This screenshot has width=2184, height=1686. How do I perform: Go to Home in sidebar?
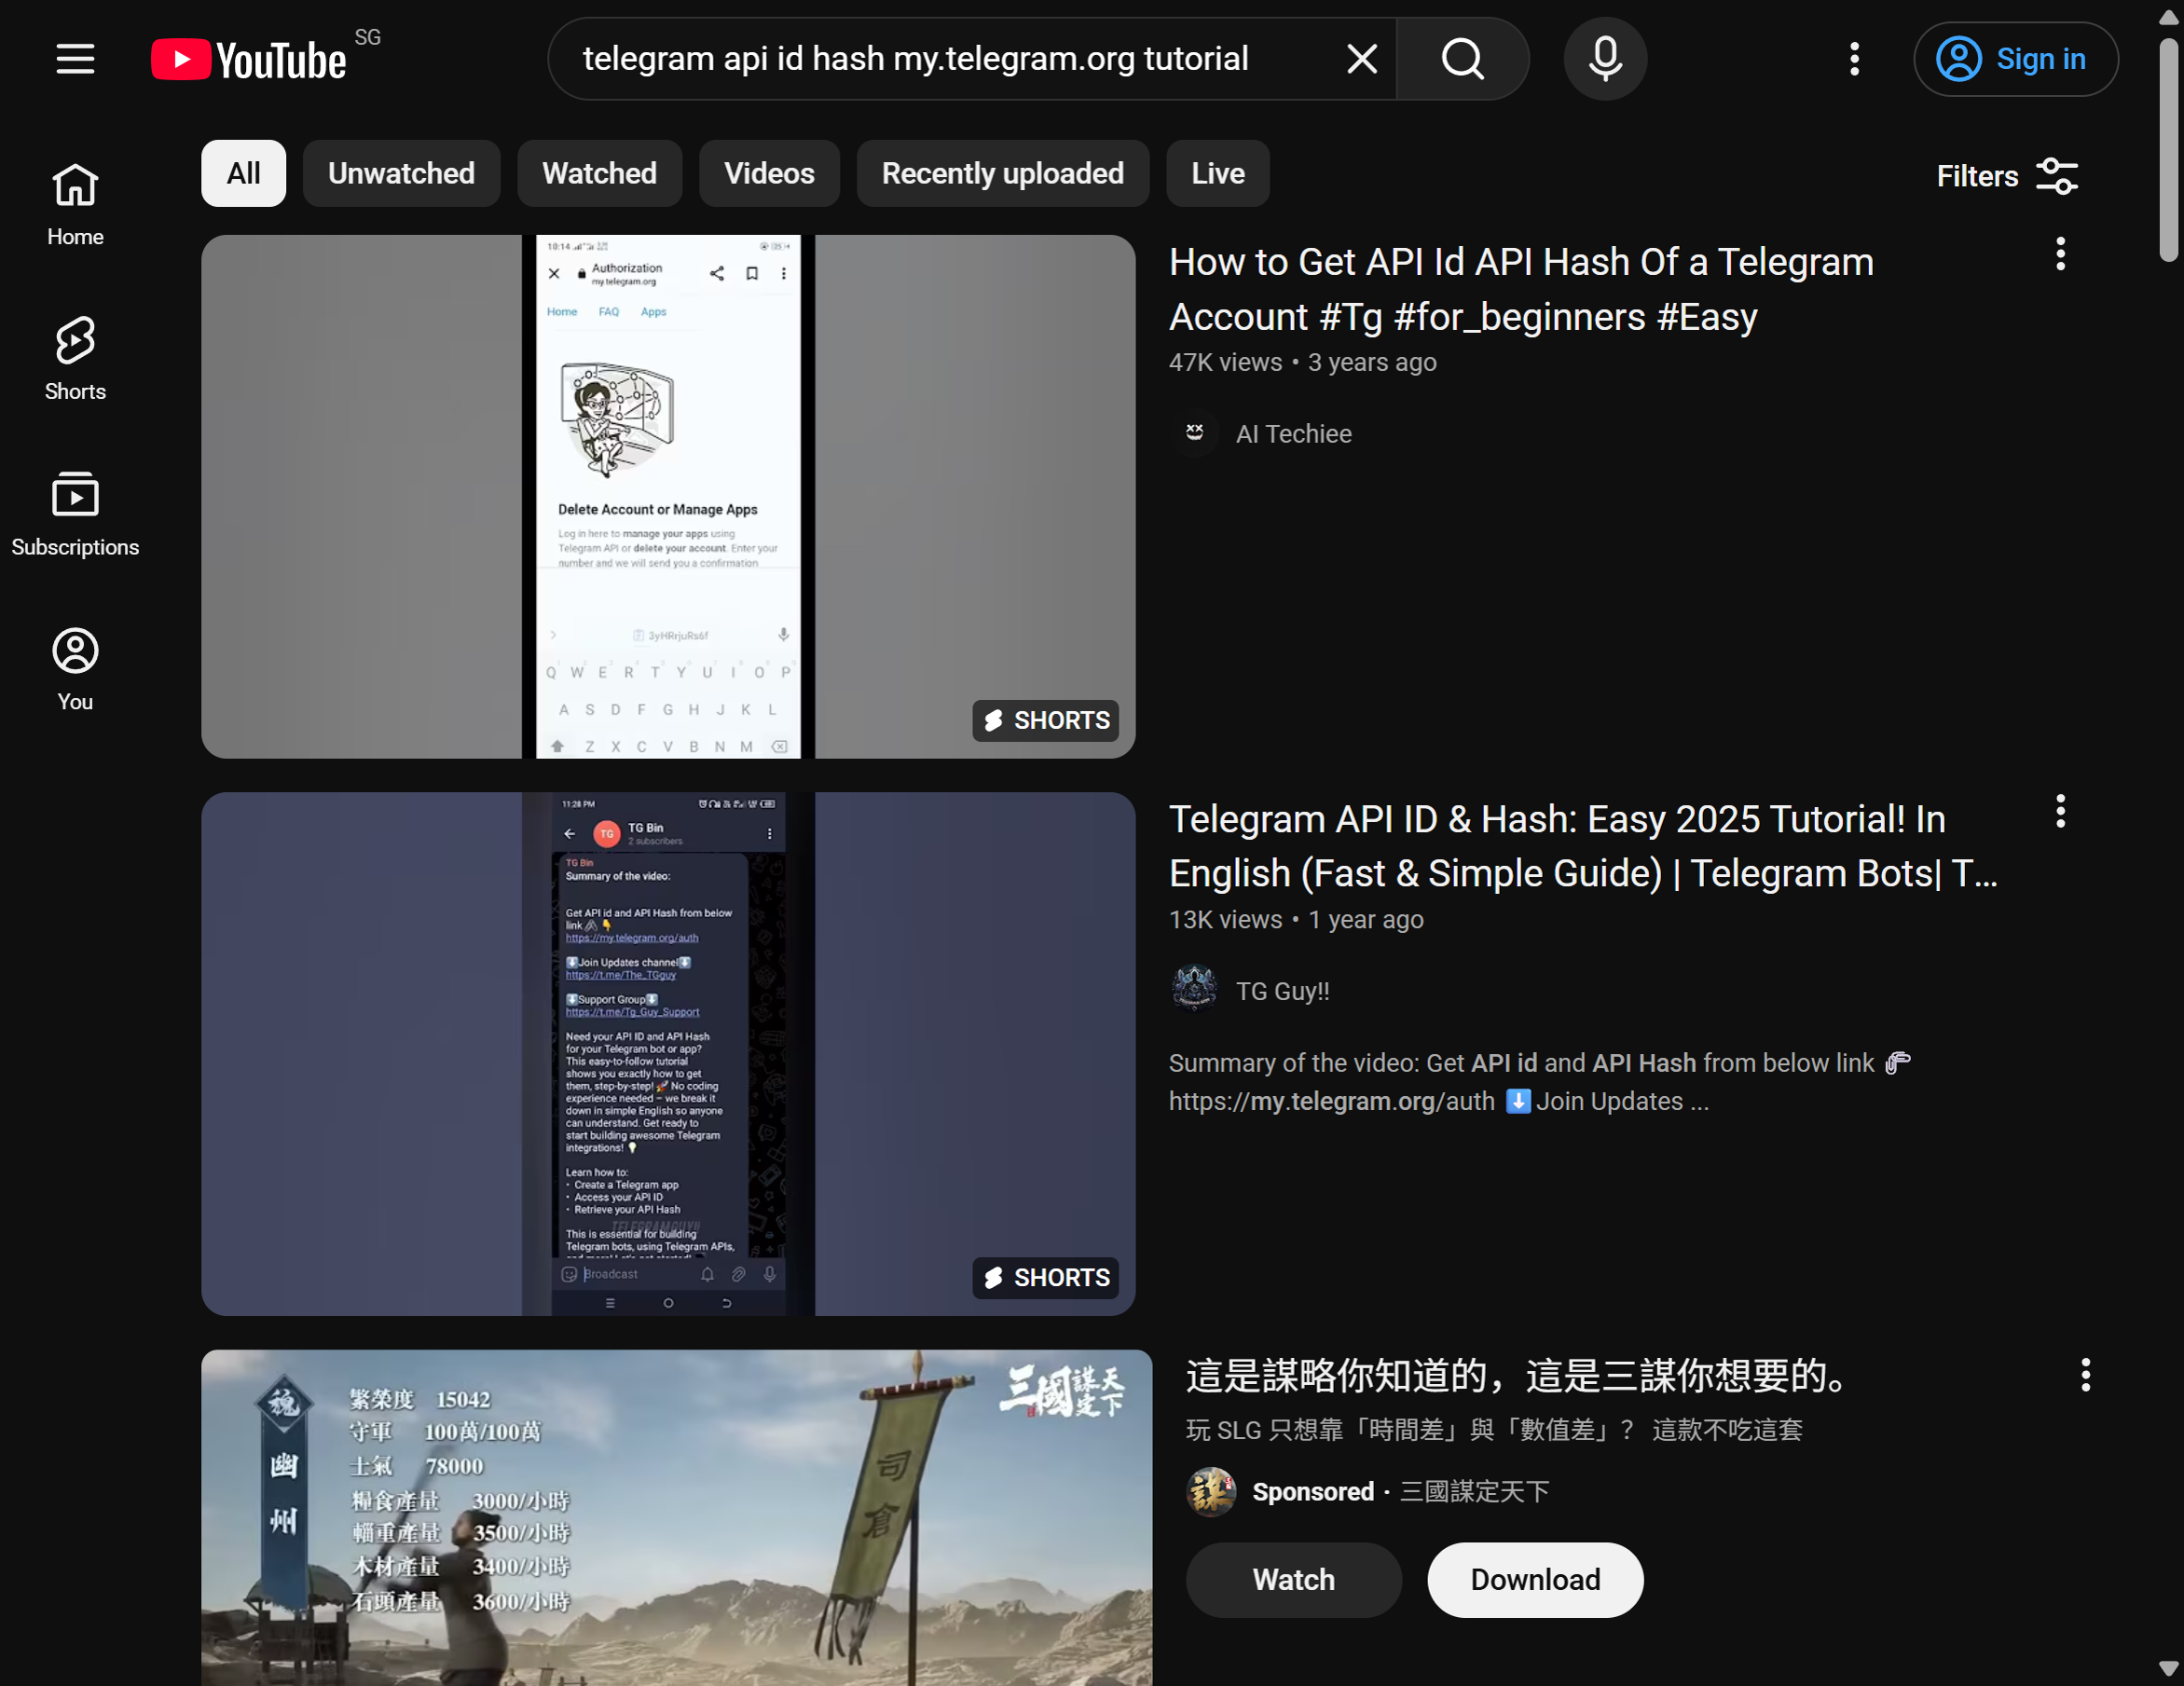75,204
